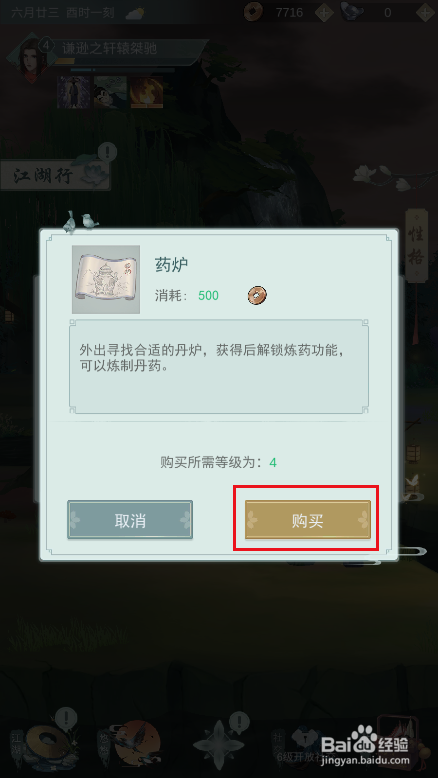This screenshot has width=438, height=778.
Task: Open the crane and sun menu icon
Action: pos(135,739)
